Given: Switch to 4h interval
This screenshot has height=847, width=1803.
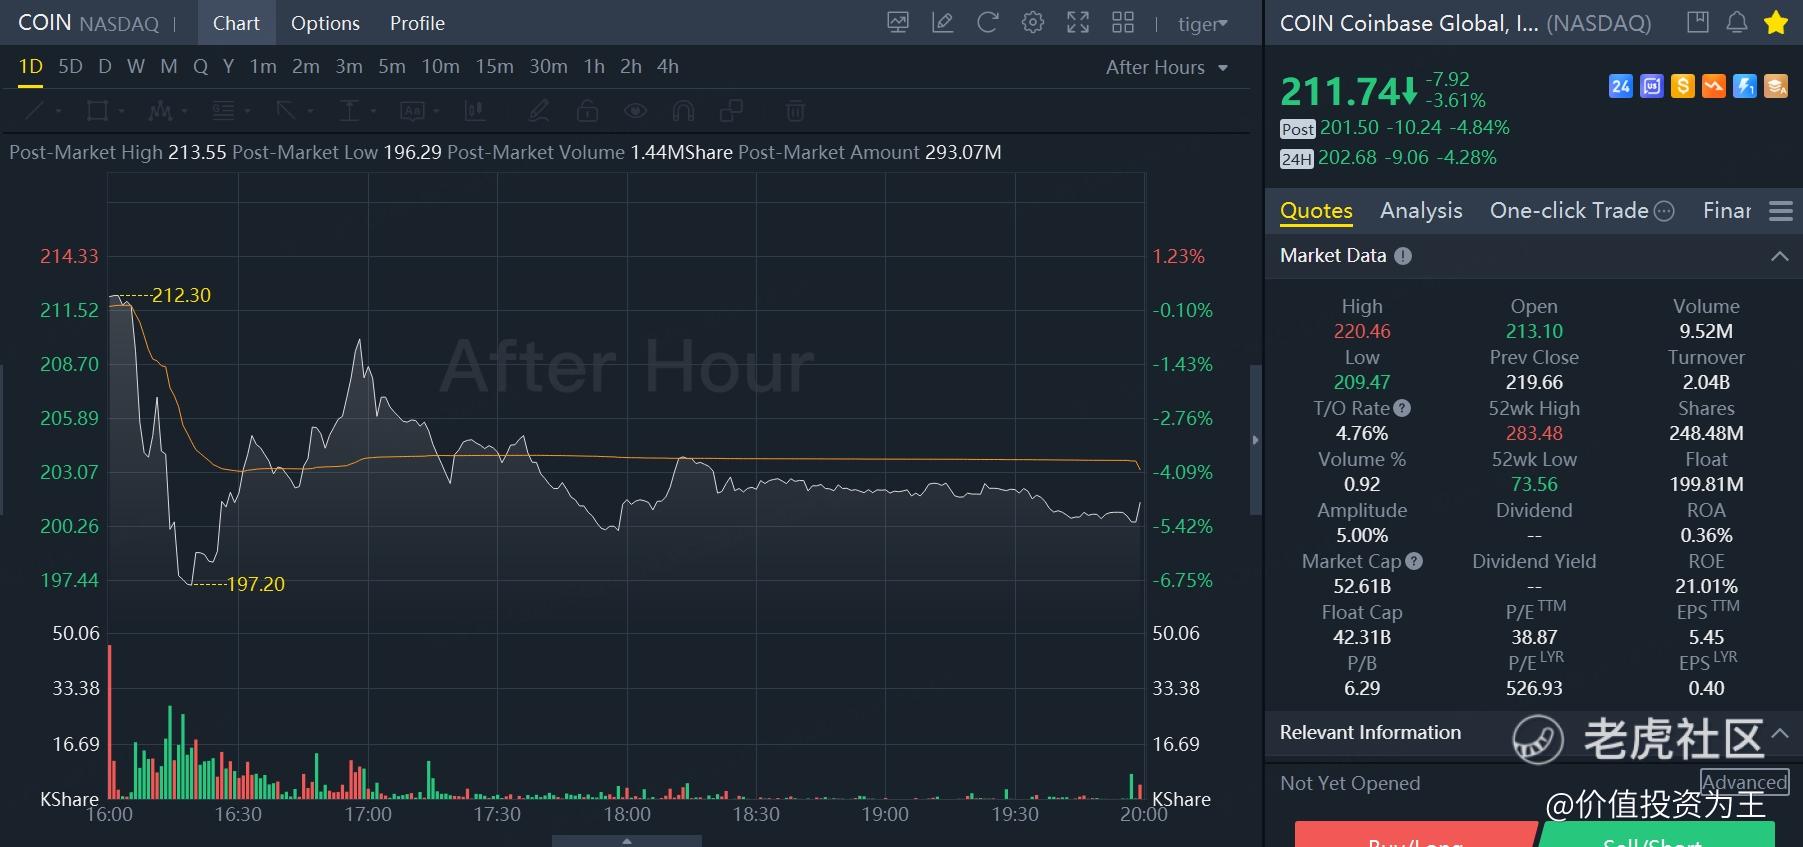Looking at the screenshot, I should point(668,67).
